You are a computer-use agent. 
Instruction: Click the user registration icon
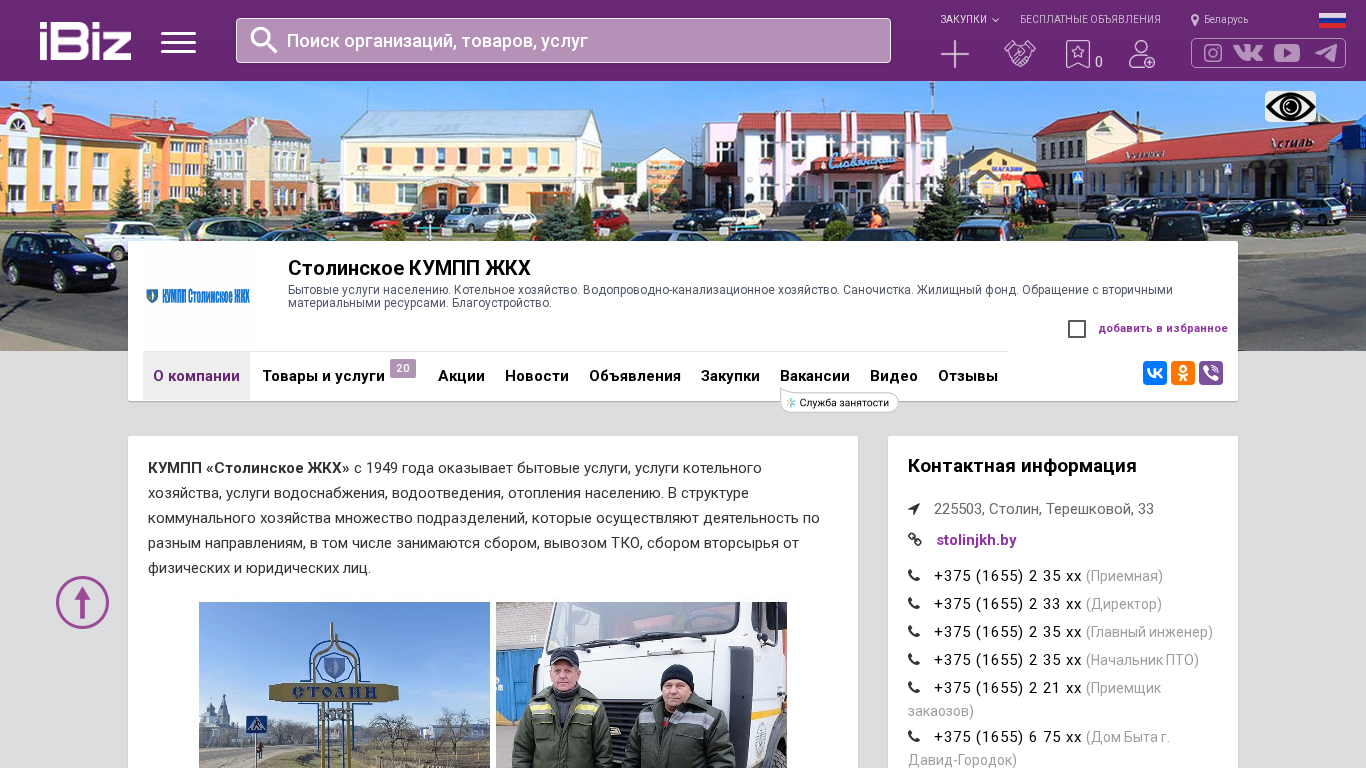(x=1142, y=54)
